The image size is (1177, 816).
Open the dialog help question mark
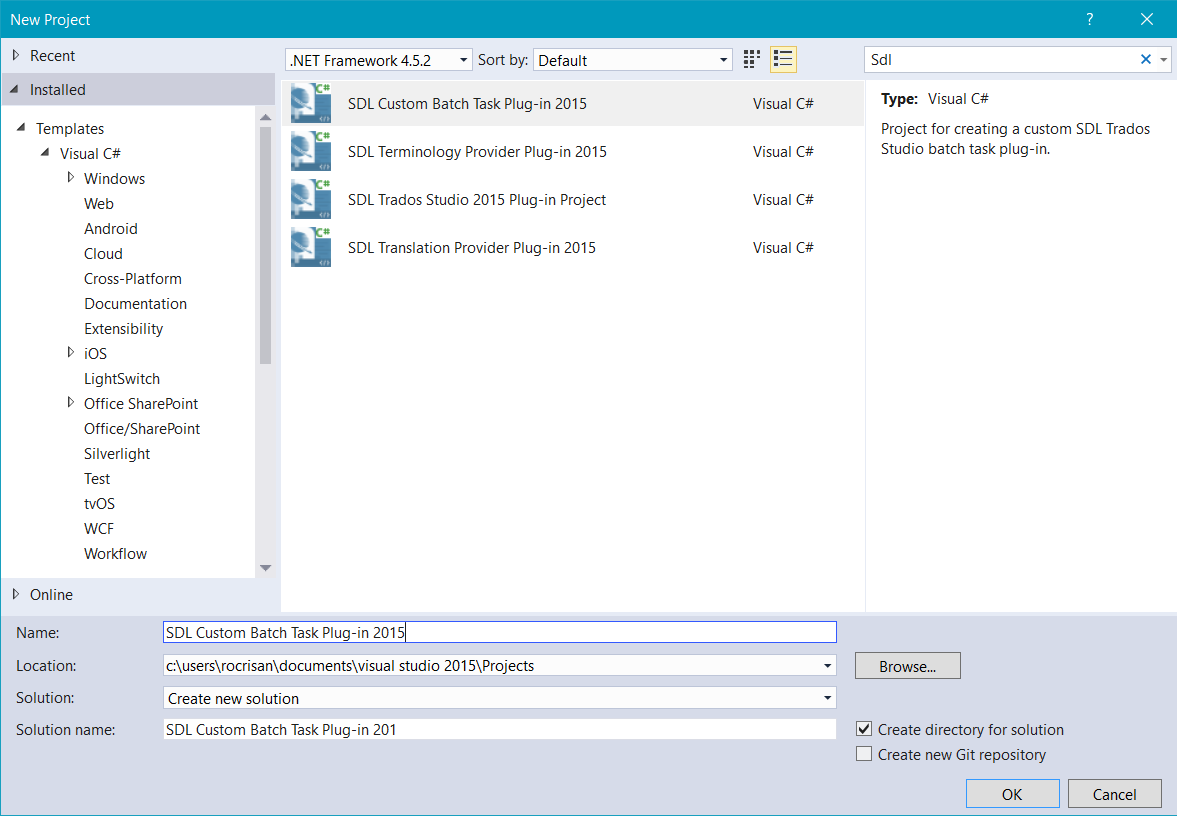[x=1089, y=20]
